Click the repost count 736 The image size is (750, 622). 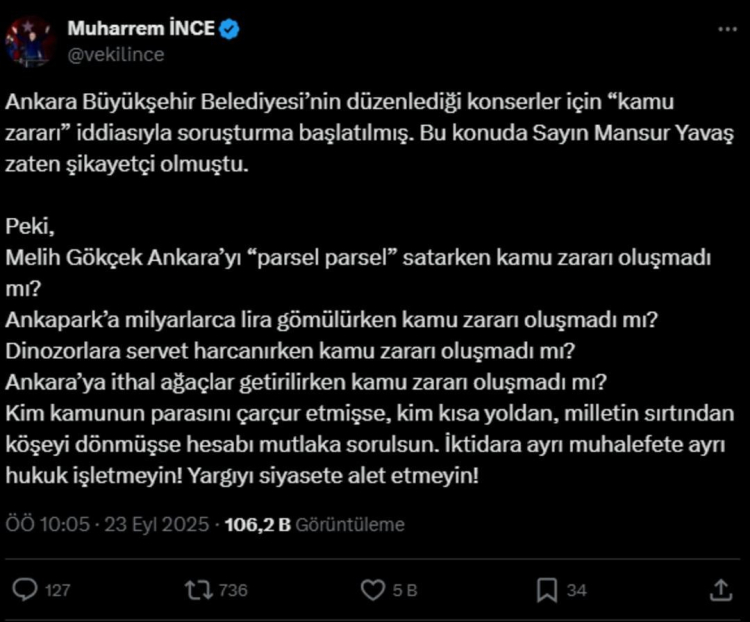tap(232, 591)
